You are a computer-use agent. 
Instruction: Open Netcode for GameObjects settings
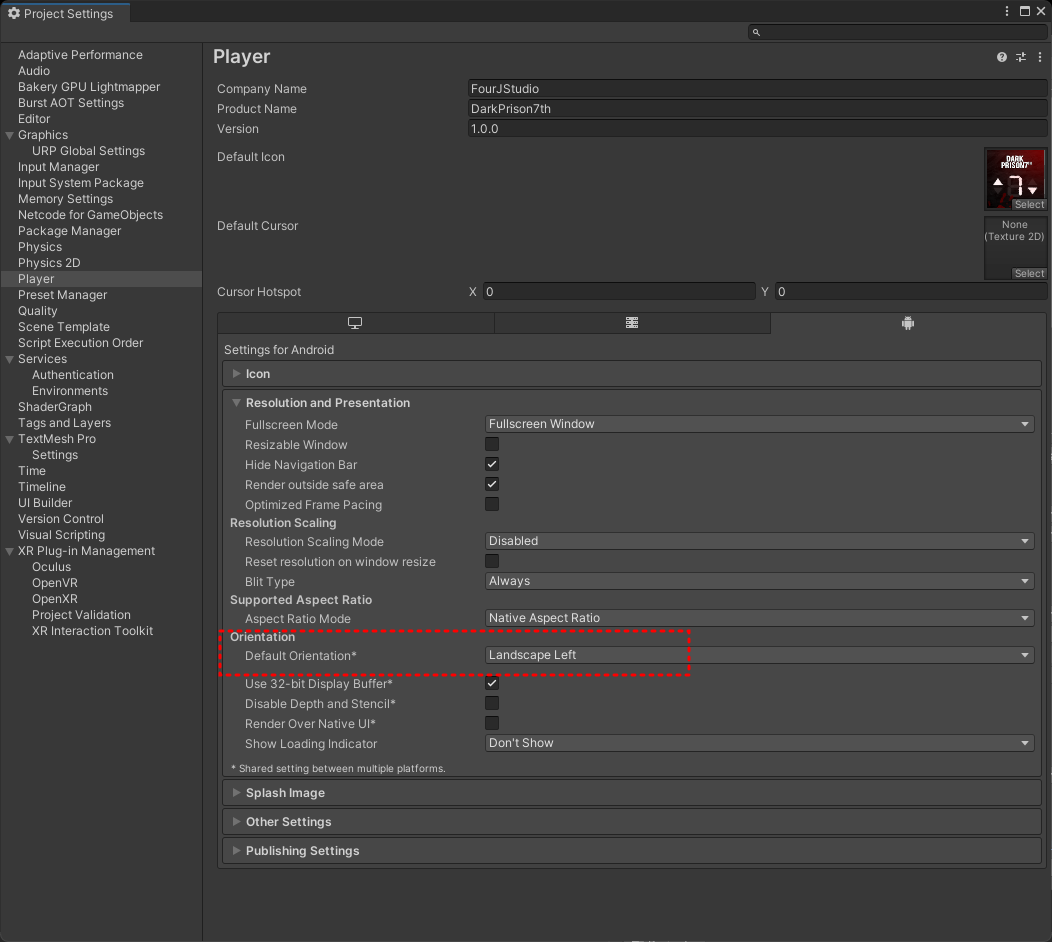(x=90, y=215)
